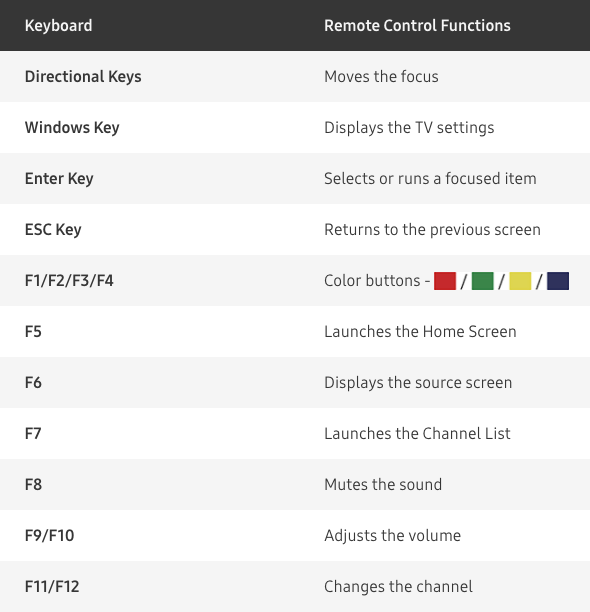This screenshot has height=612, width=590.
Task: Click the F6 key label
Action: [x=33, y=383]
